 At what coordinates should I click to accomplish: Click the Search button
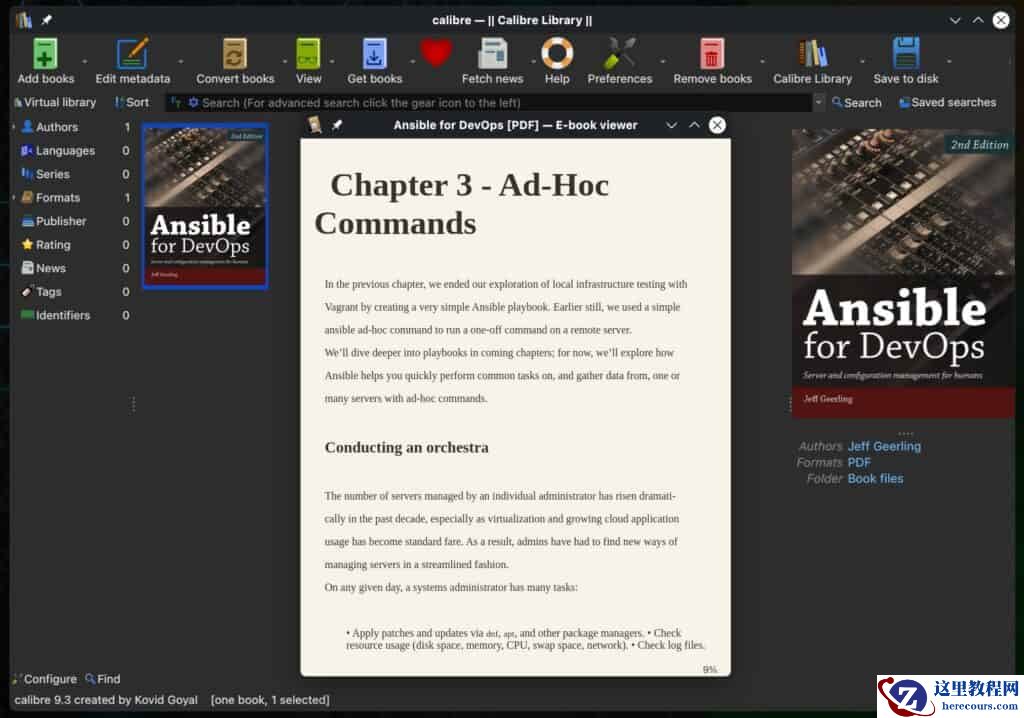(x=857, y=103)
